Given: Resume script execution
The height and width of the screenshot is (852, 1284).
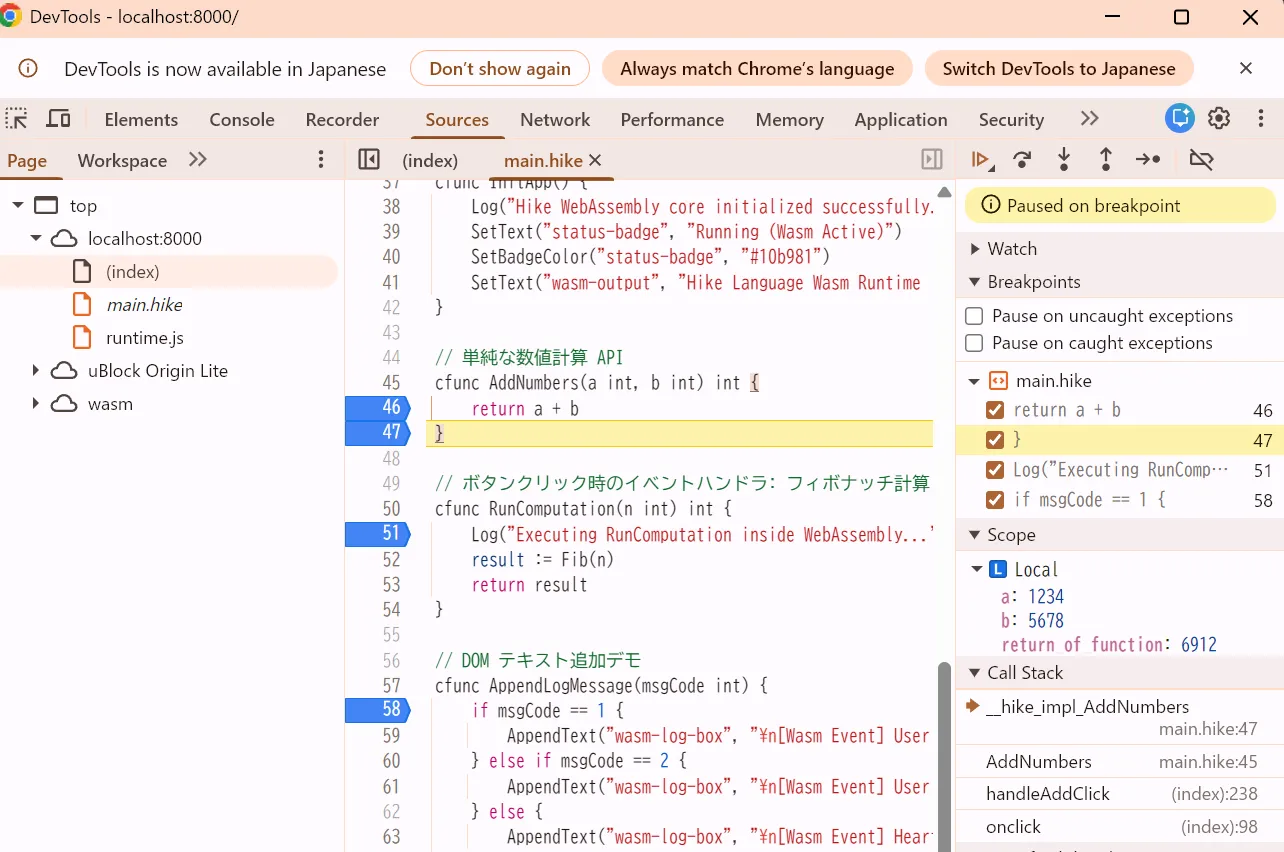Looking at the screenshot, I should [981, 159].
